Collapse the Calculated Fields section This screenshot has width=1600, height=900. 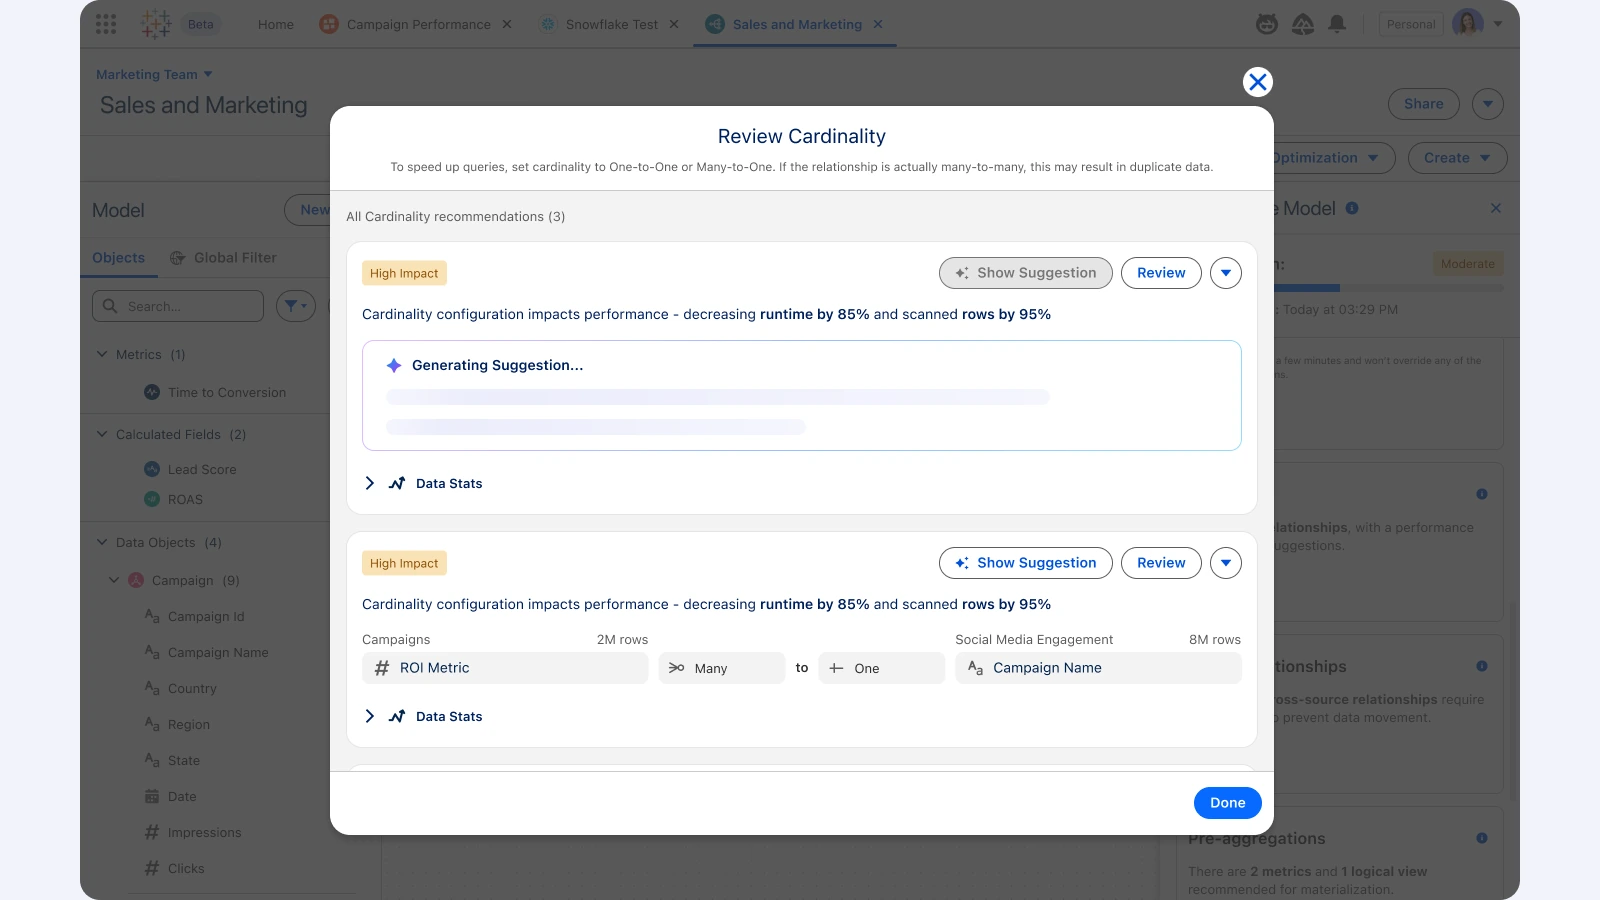click(102, 434)
